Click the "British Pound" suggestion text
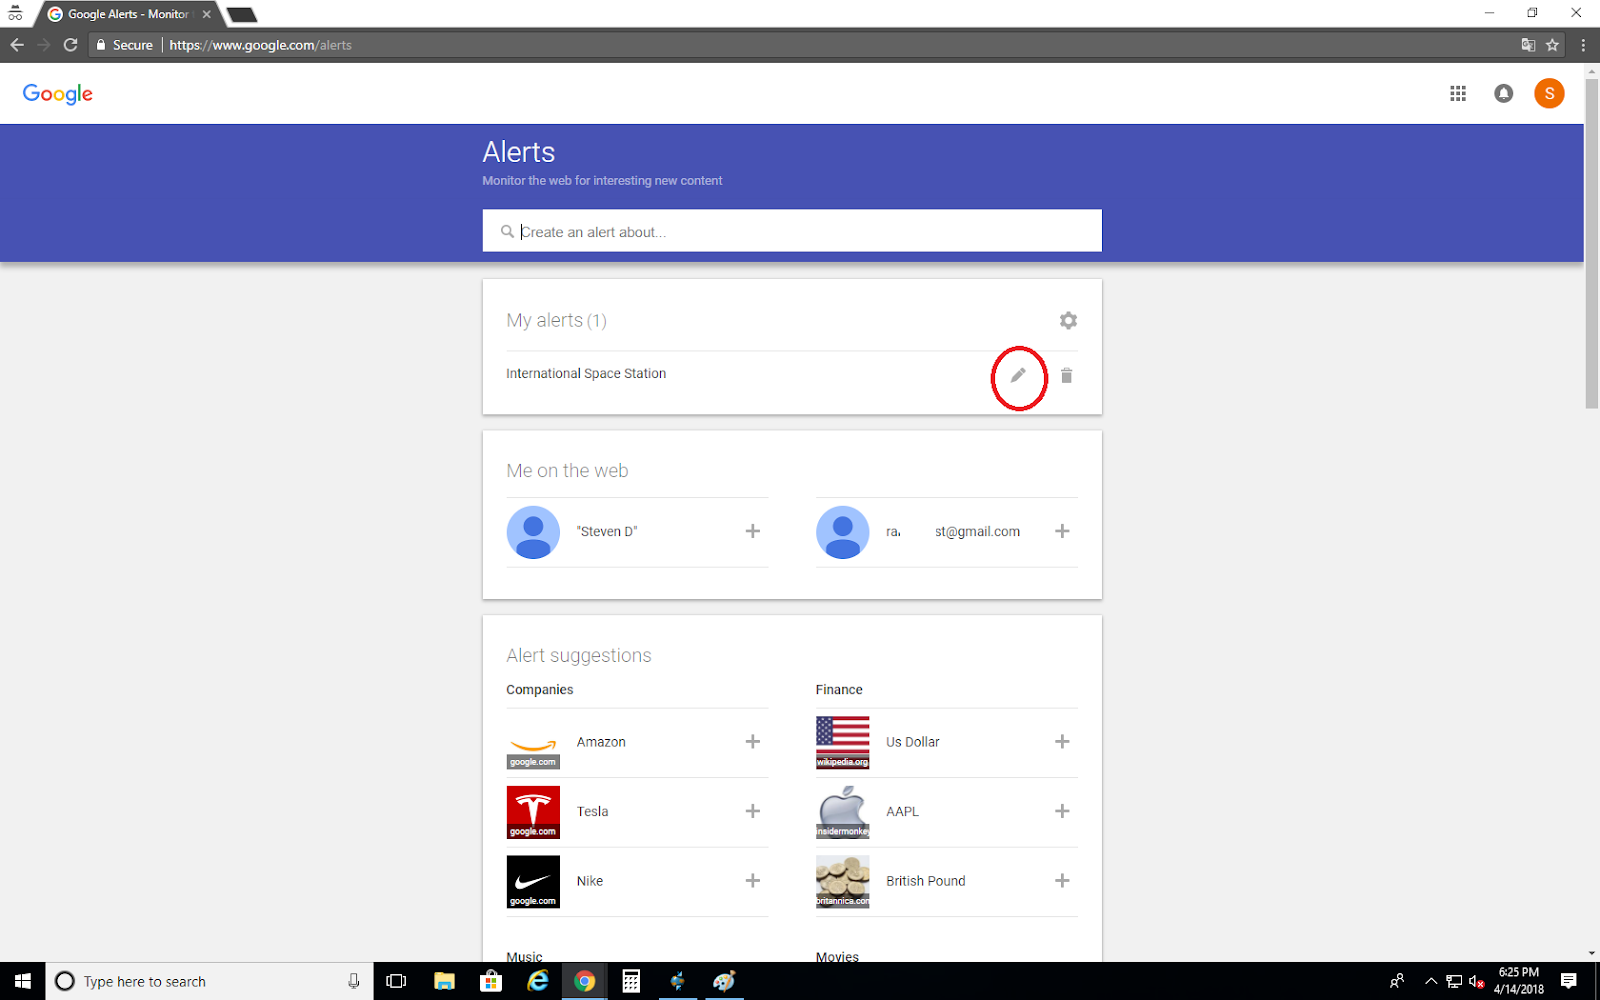Screen dimensions: 1600x1000 (926, 881)
